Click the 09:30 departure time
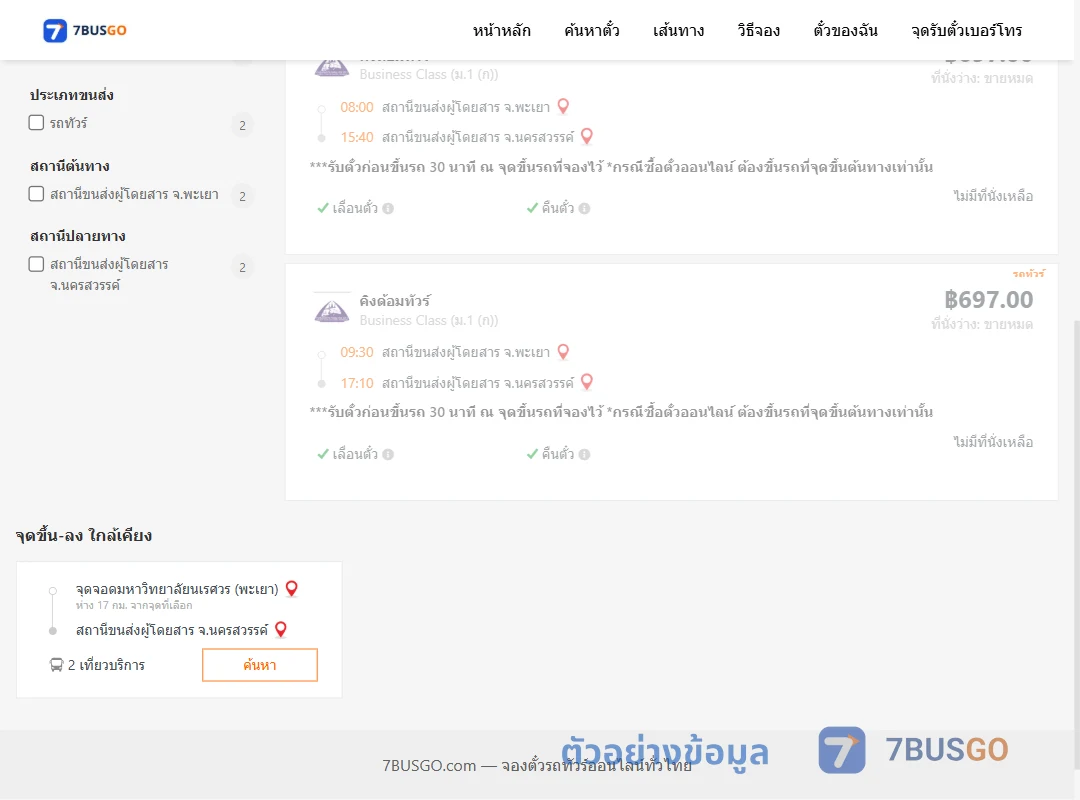The width and height of the screenshot is (1080, 800). point(357,352)
